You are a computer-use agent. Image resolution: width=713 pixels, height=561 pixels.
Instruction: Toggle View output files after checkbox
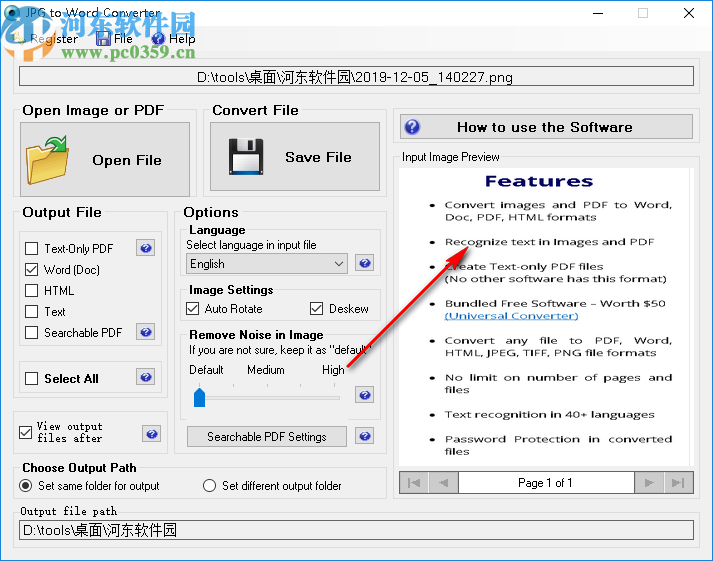pyautogui.click(x=25, y=432)
